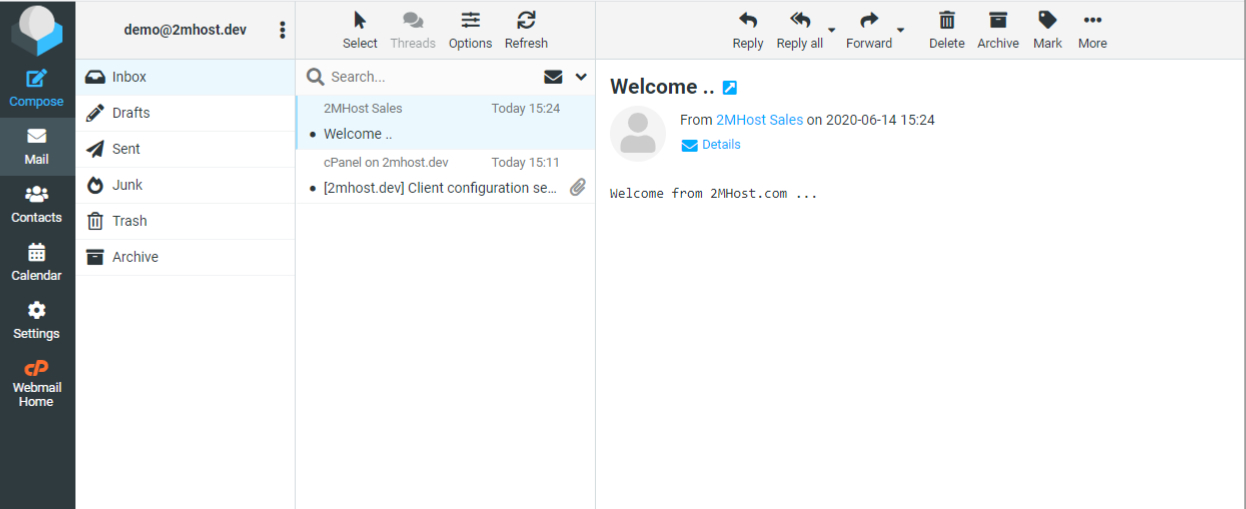Click the 2MHost Sales sender link

(x=759, y=120)
